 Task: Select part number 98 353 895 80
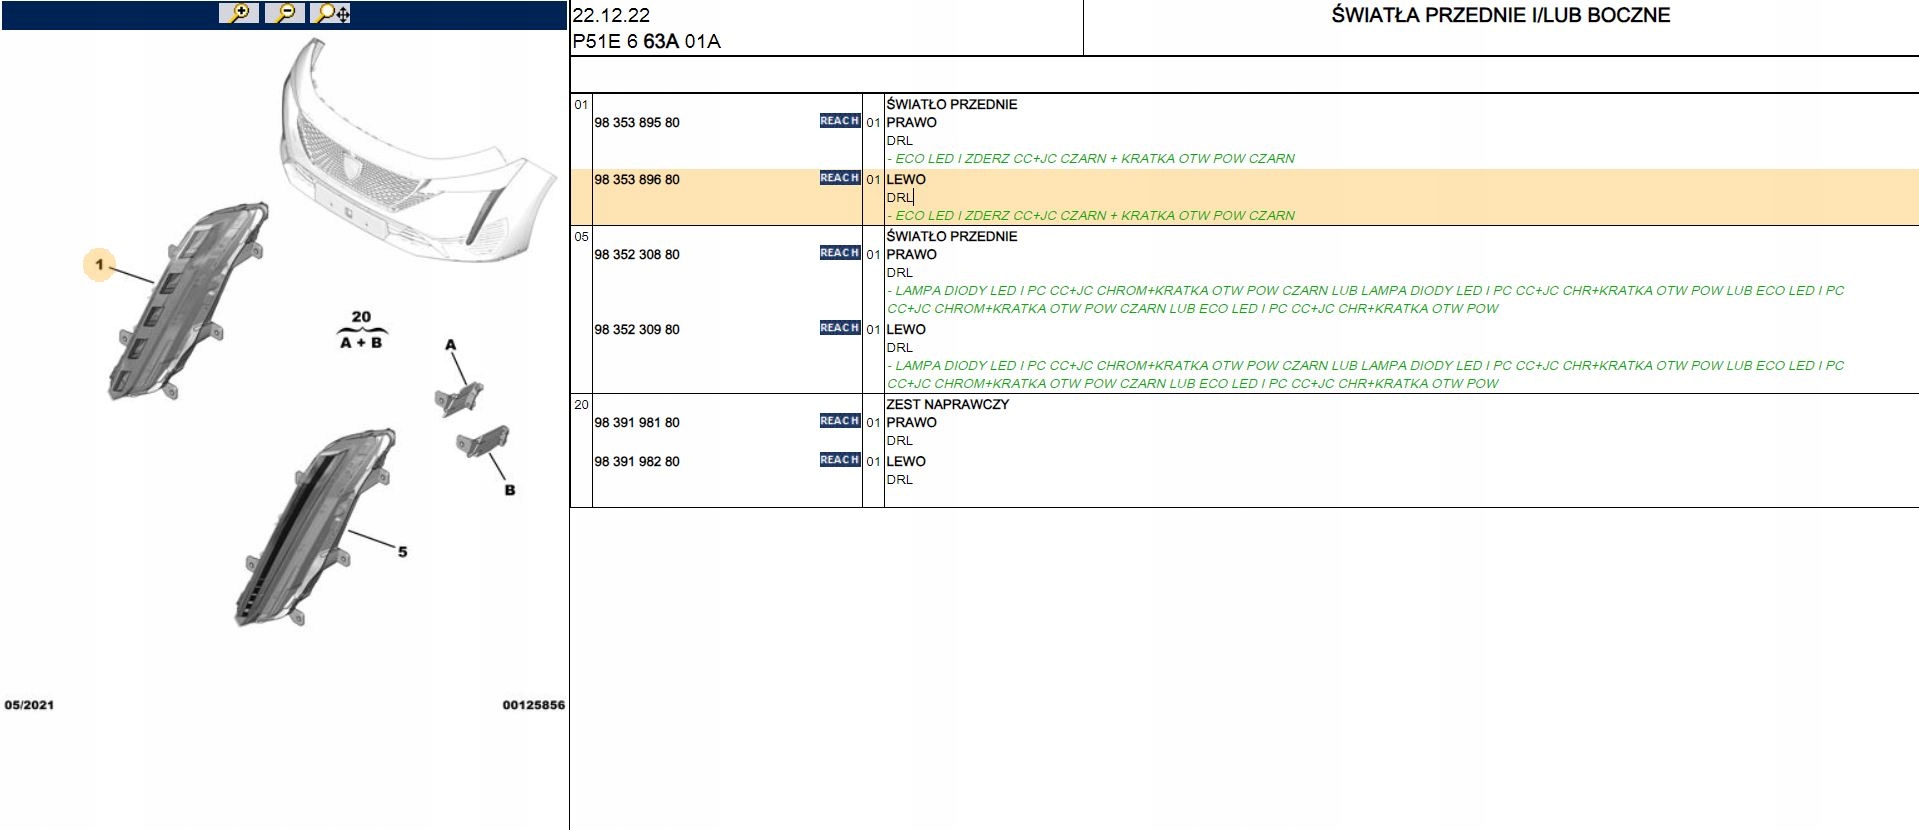[x=637, y=123]
